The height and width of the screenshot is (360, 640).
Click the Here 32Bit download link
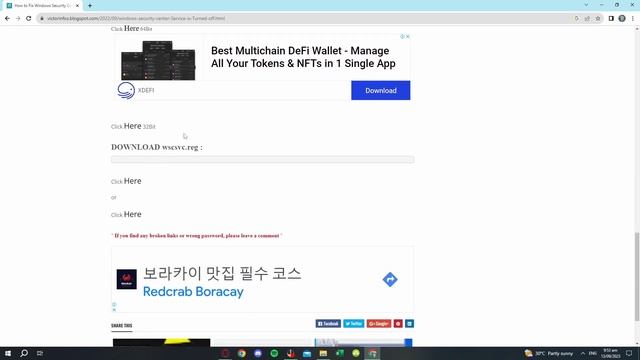(133, 126)
